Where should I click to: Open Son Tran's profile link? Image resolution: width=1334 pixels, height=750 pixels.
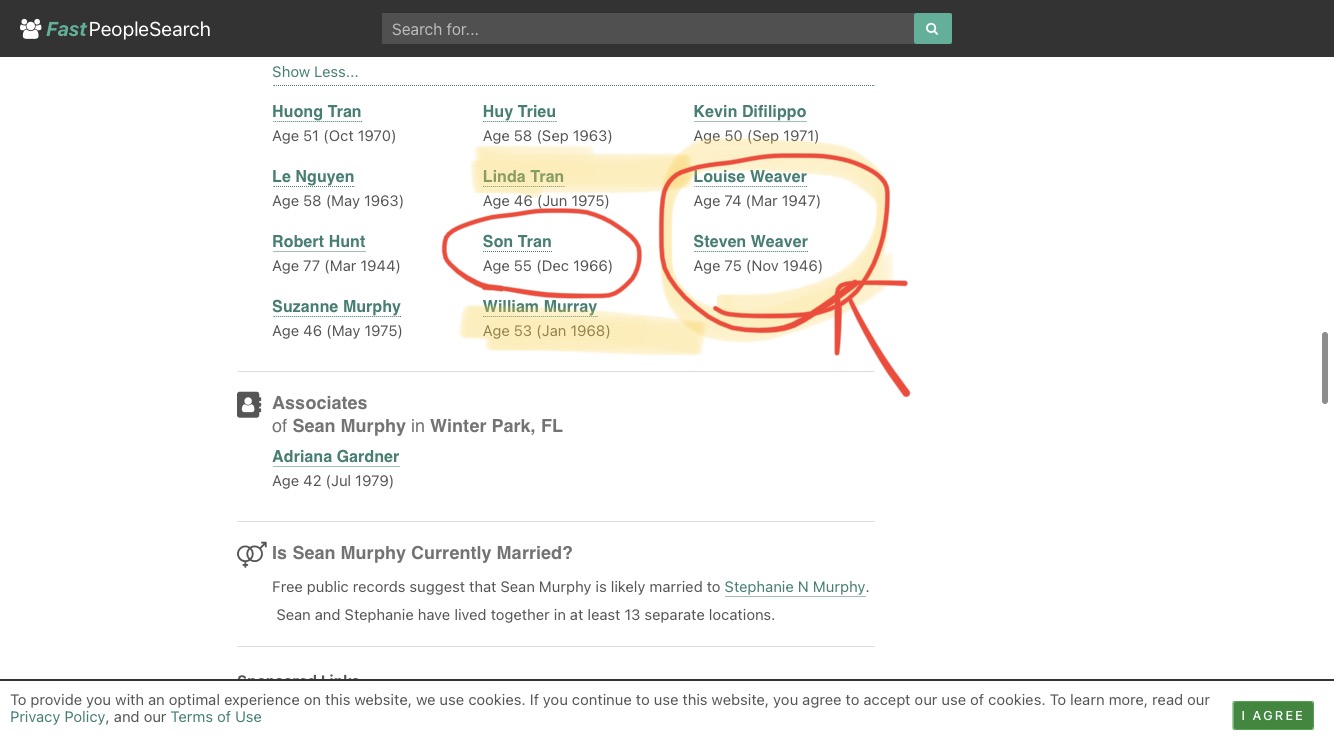(517, 242)
